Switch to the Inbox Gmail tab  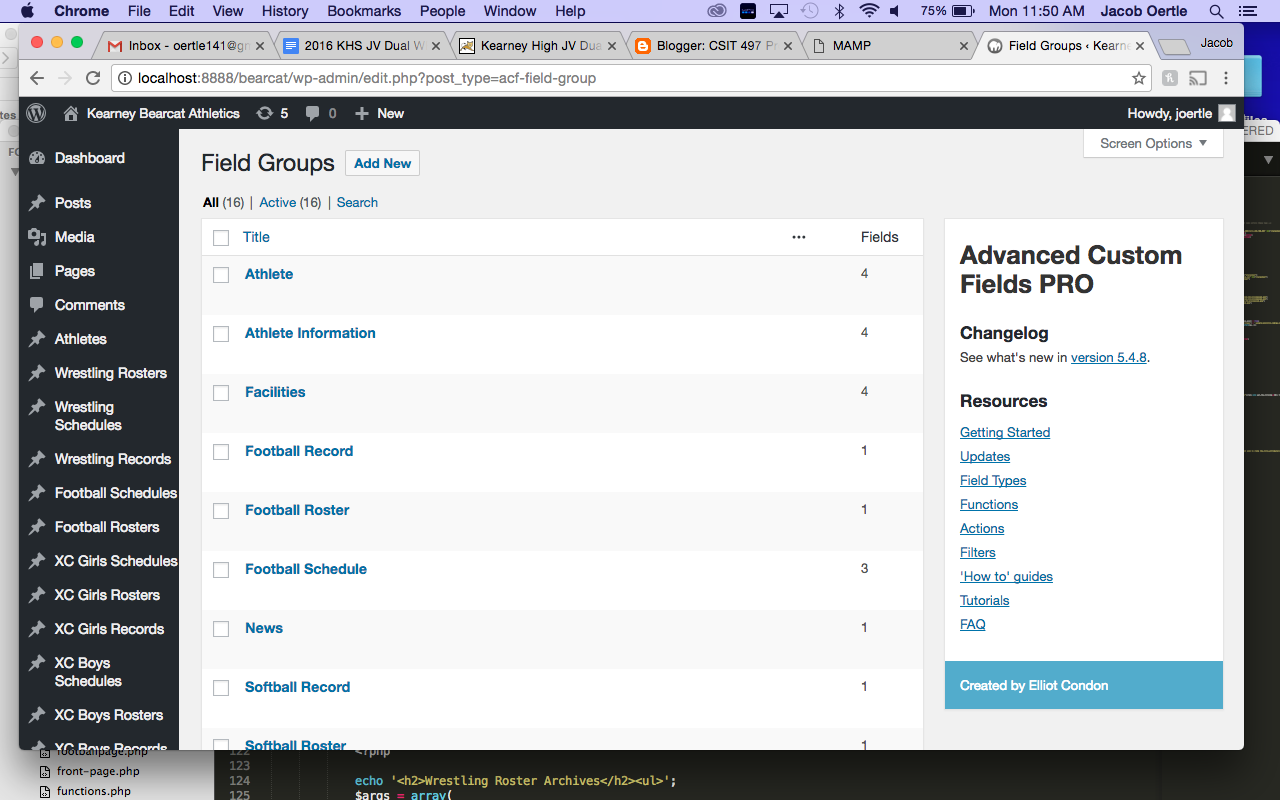[187, 46]
